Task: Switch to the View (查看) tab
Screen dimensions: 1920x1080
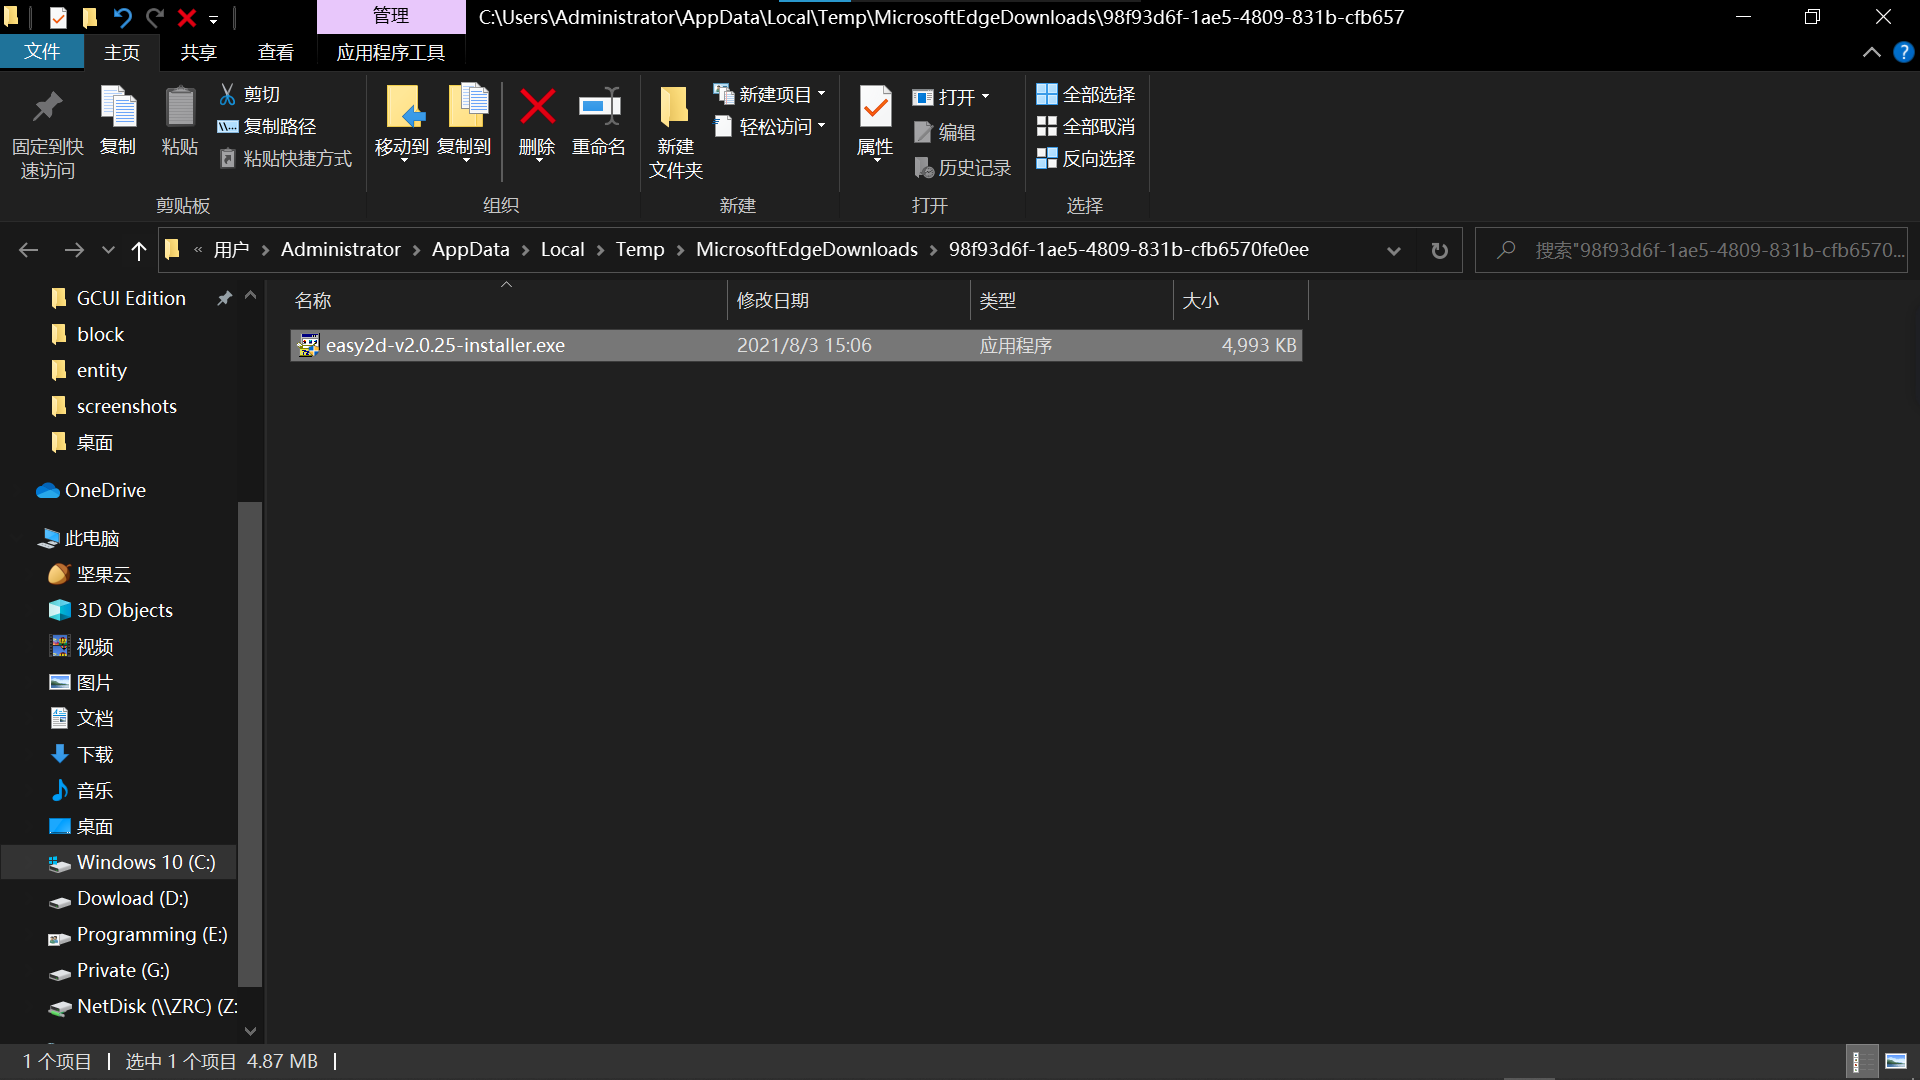Action: (x=276, y=52)
